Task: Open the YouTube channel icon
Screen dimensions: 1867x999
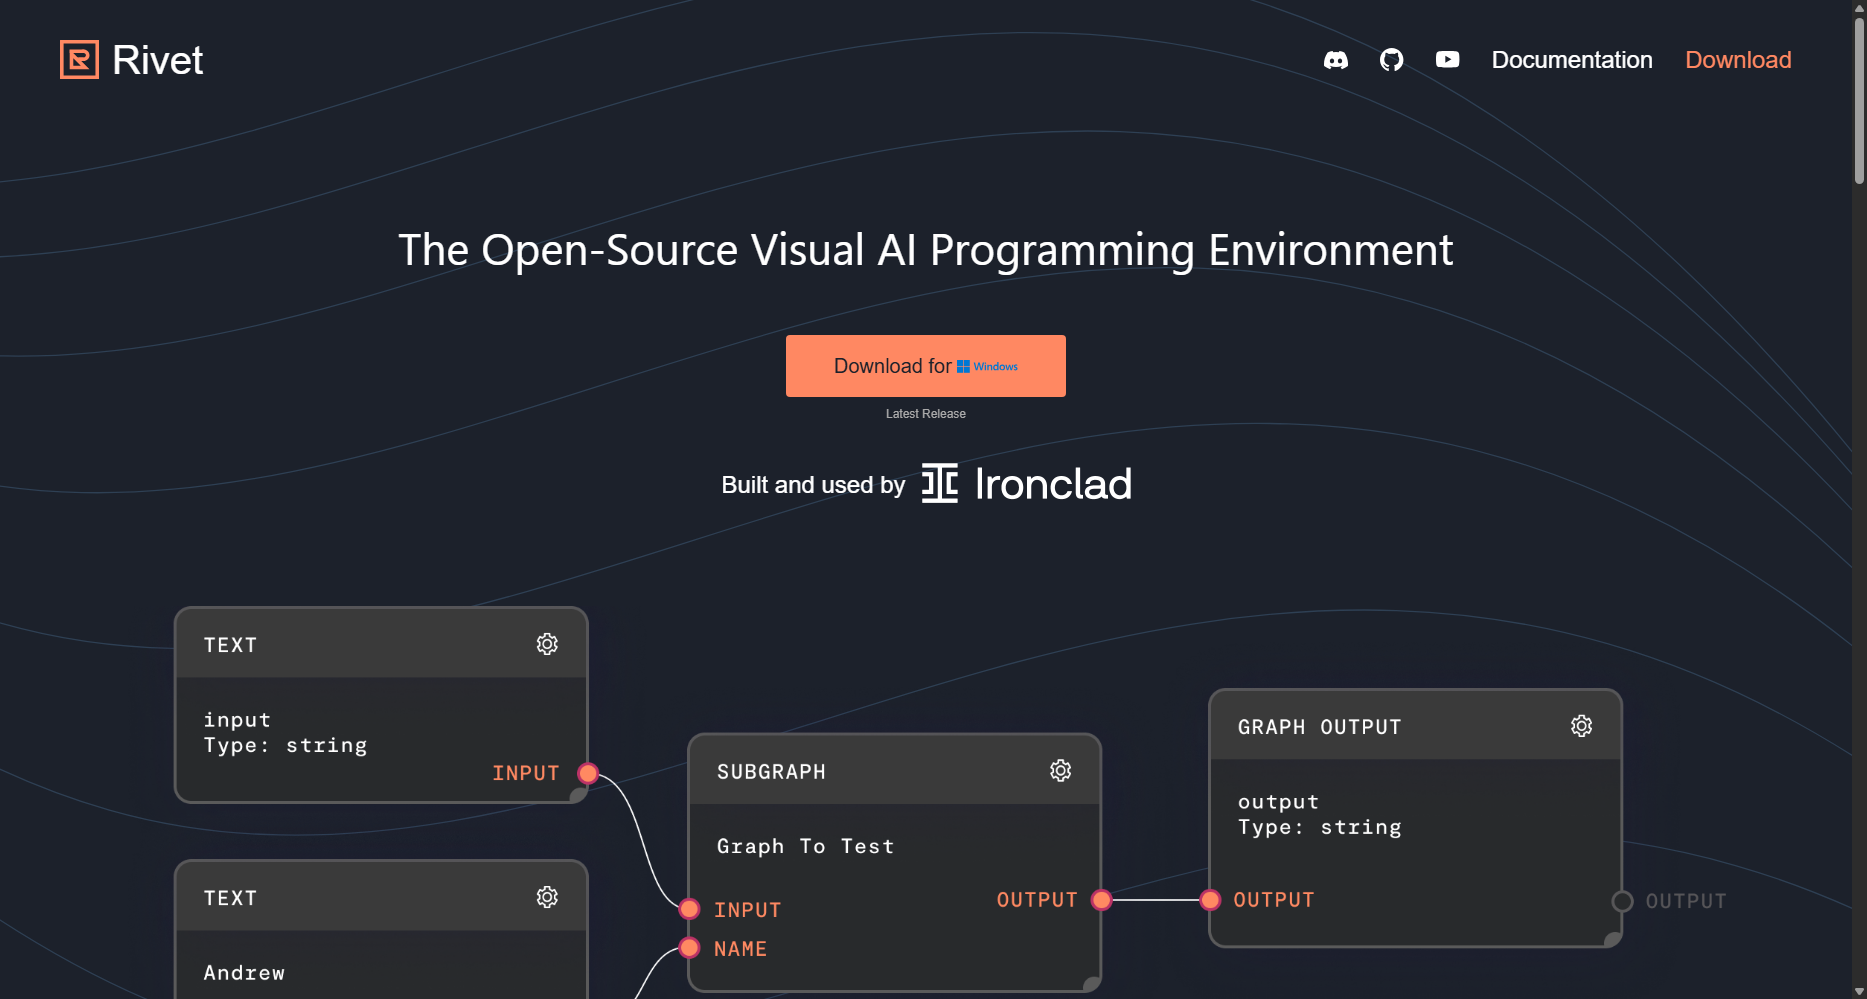Action: click(1447, 60)
